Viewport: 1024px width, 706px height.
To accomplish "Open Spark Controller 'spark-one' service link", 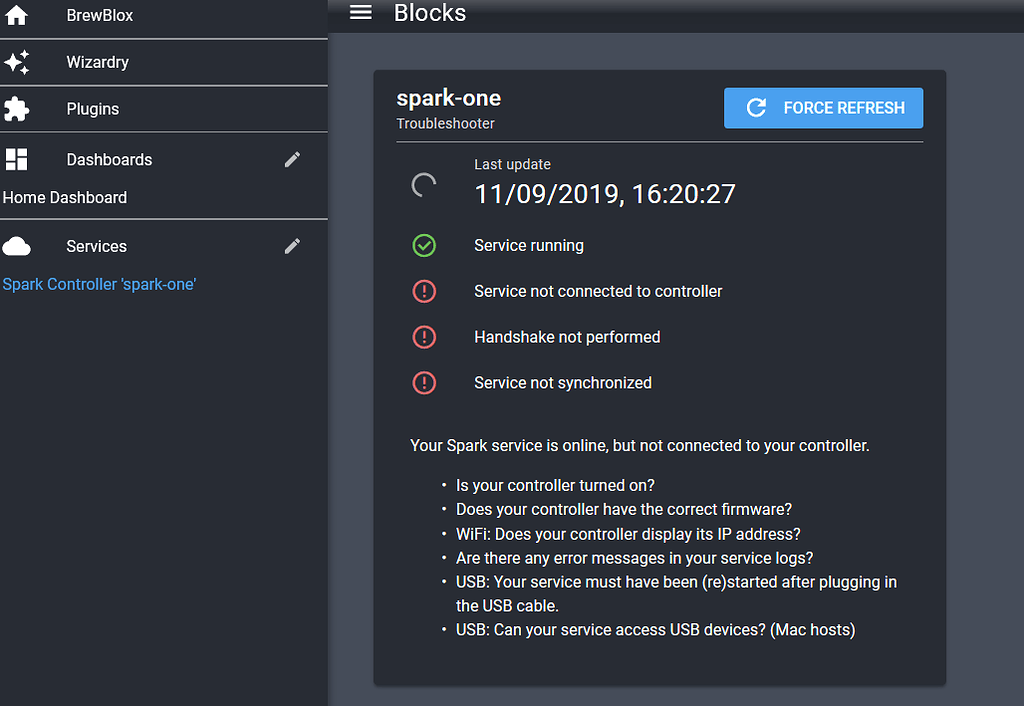I will tap(99, 284).
